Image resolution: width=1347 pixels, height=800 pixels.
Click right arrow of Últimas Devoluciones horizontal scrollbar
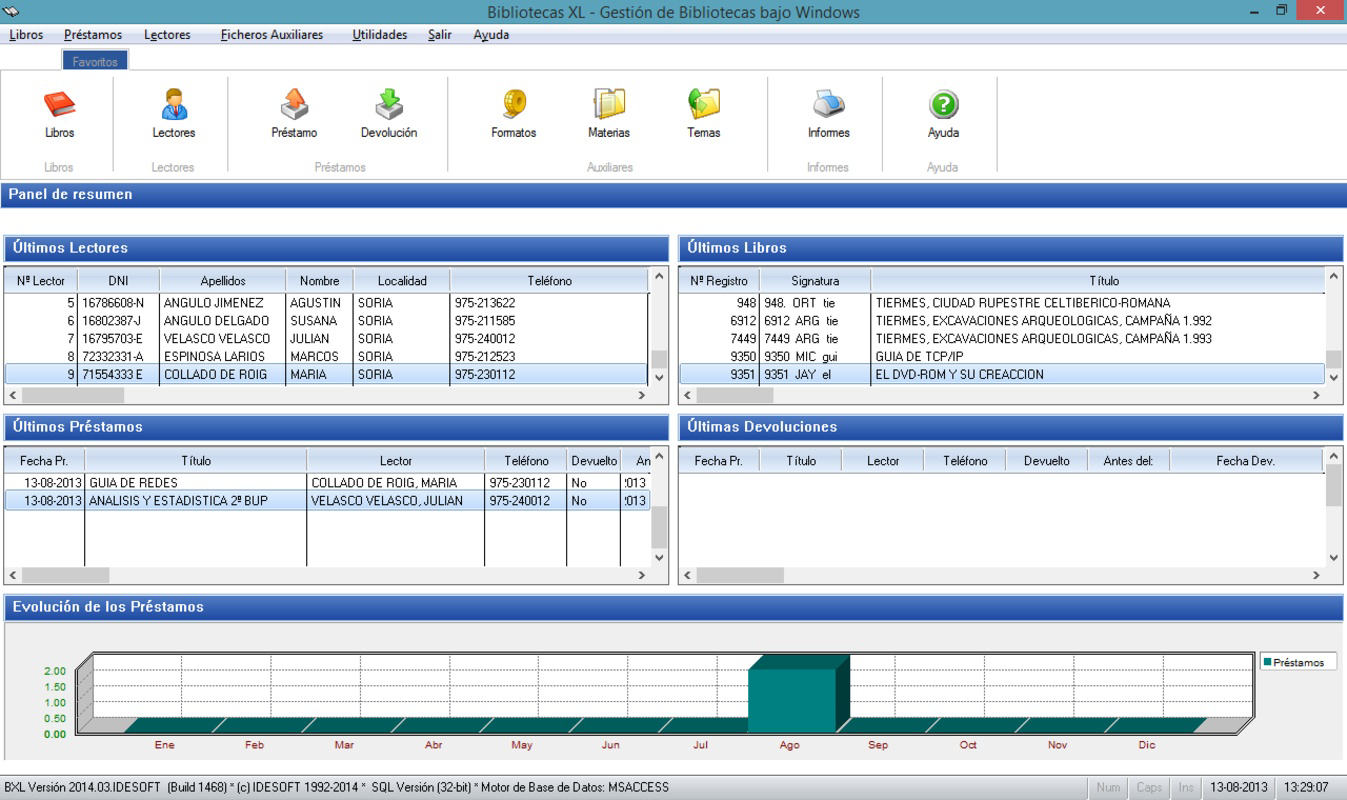click(1316, 576)
